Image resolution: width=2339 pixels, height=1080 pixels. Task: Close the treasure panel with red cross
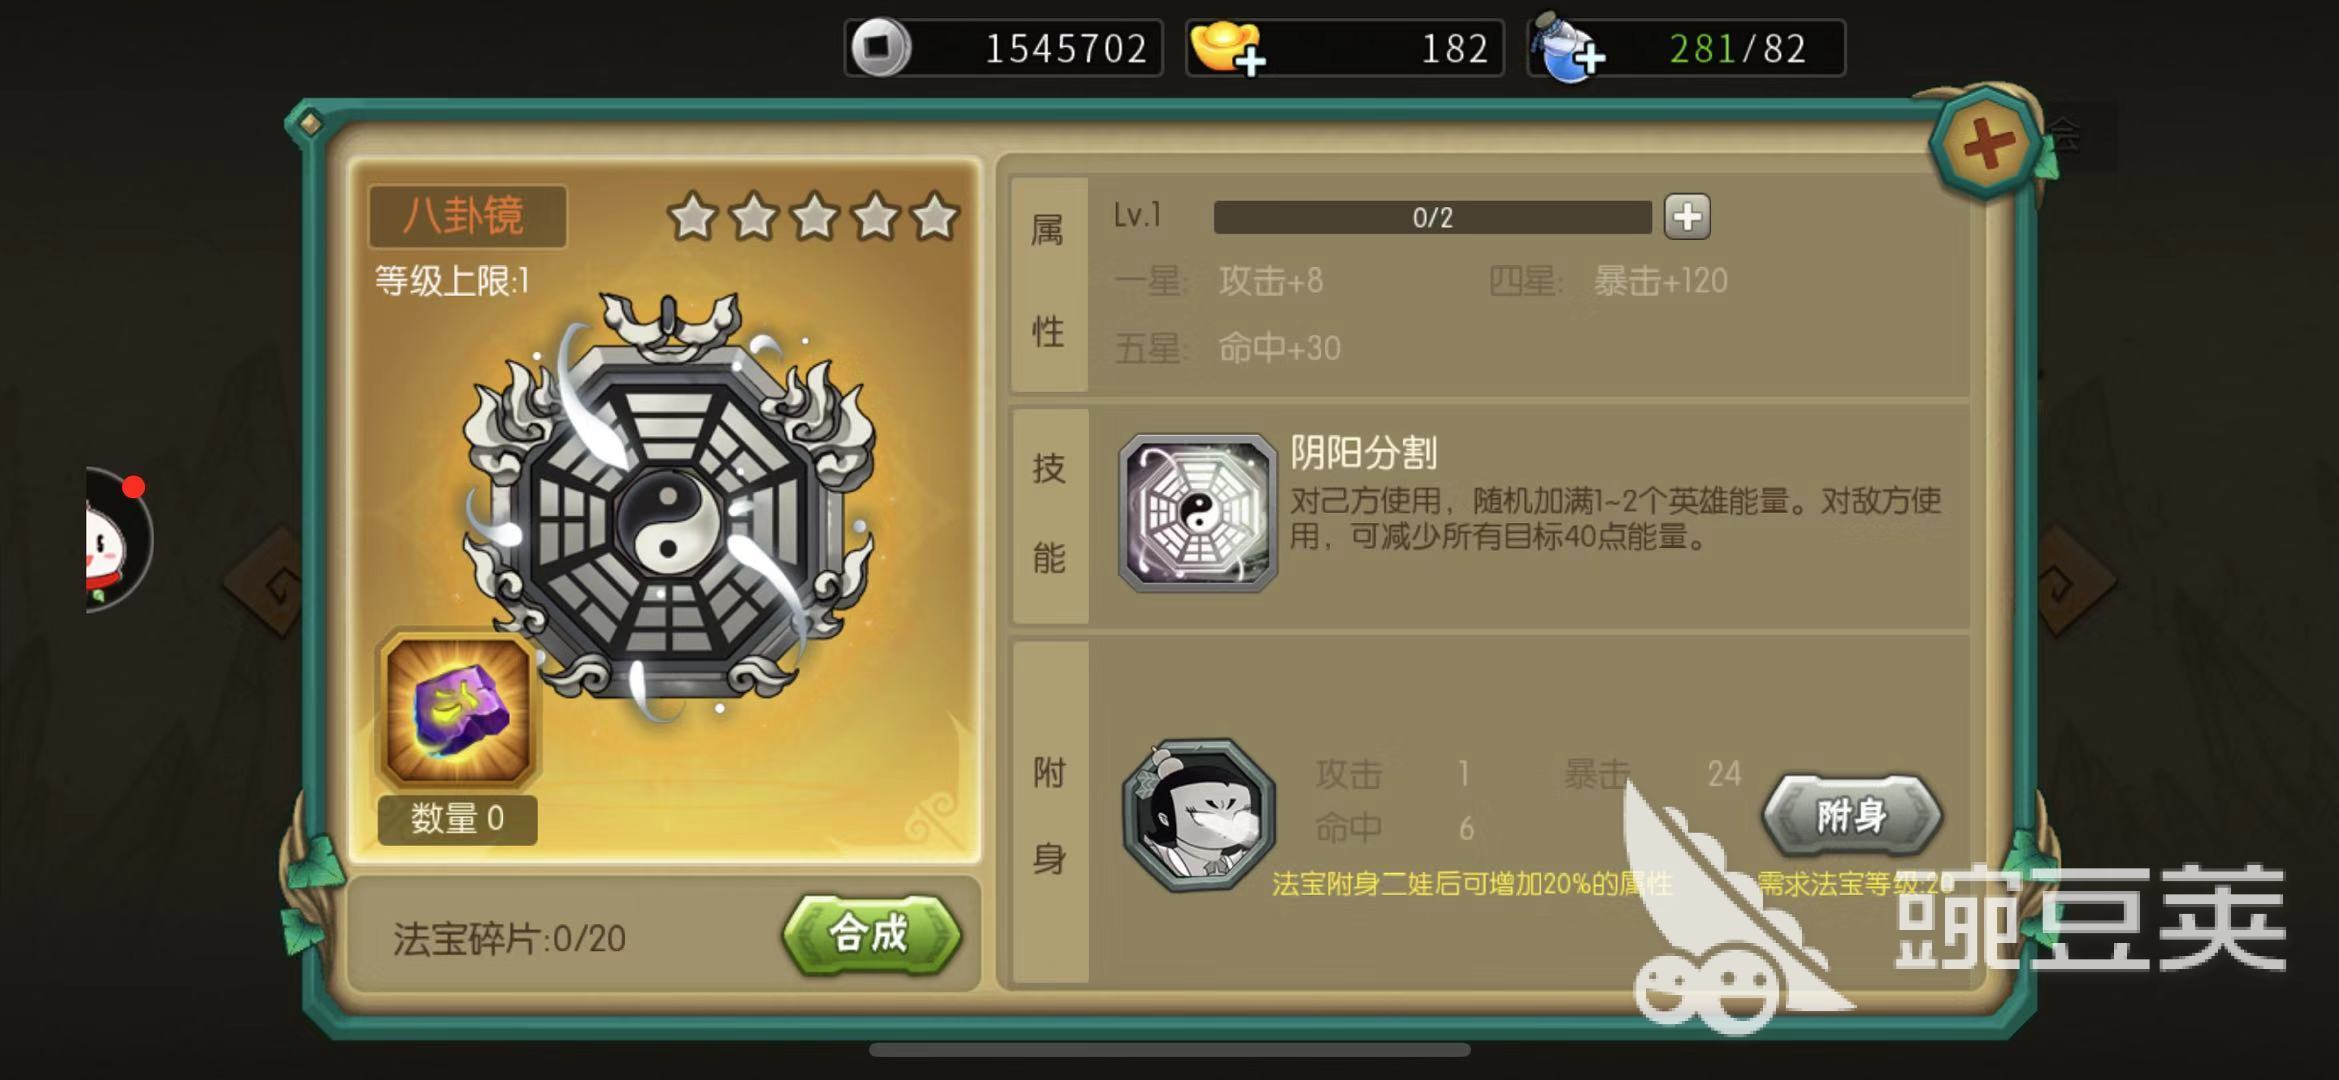tap(1985, 145)
